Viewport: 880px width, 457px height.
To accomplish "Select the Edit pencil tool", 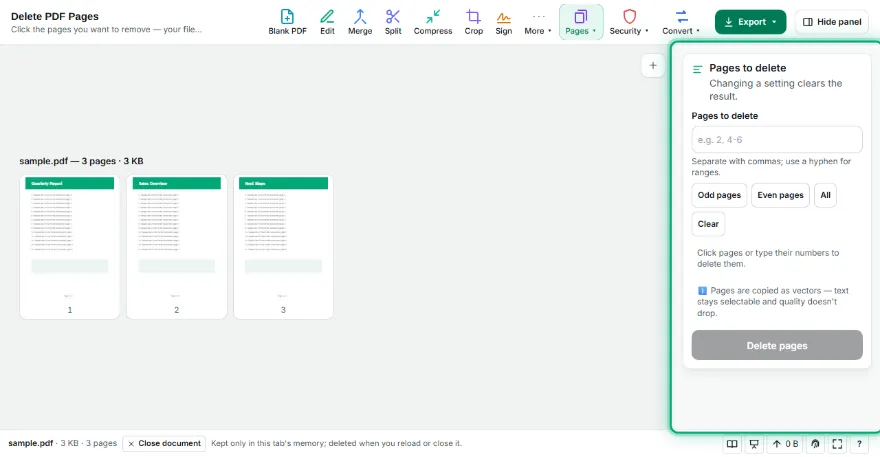I will [x=327, y=22].
